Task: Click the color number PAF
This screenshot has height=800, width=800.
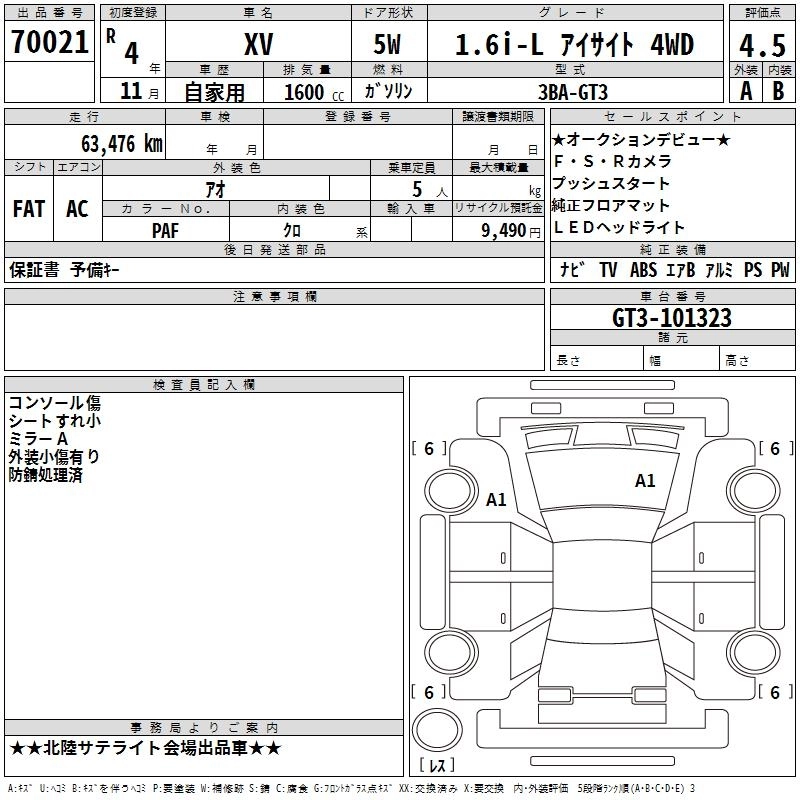Action: 165,231
